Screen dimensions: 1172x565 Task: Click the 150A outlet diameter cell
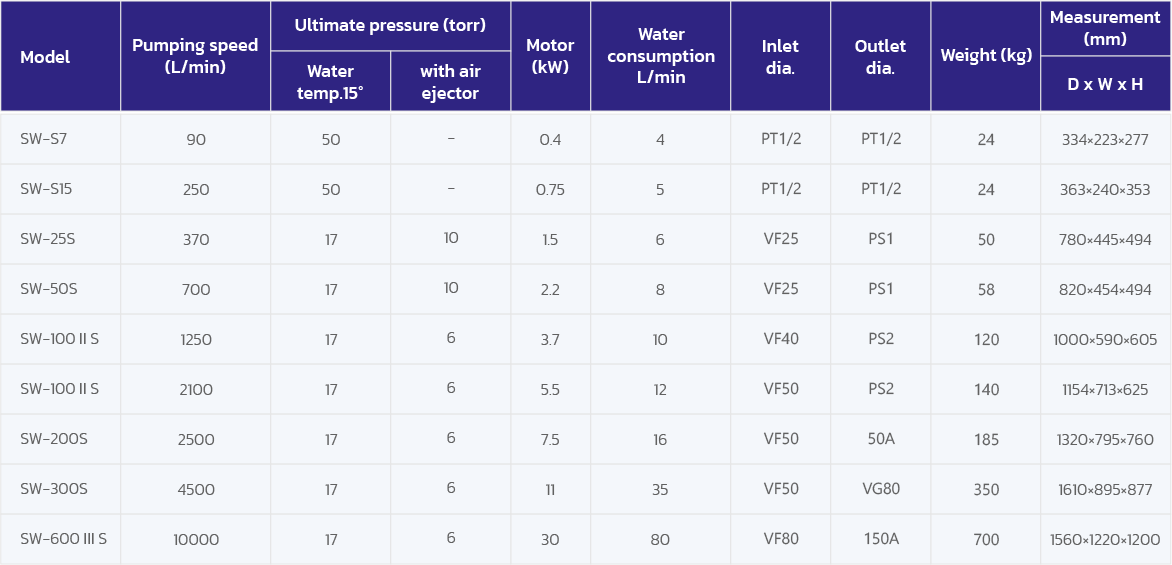(x=881, y=539)
